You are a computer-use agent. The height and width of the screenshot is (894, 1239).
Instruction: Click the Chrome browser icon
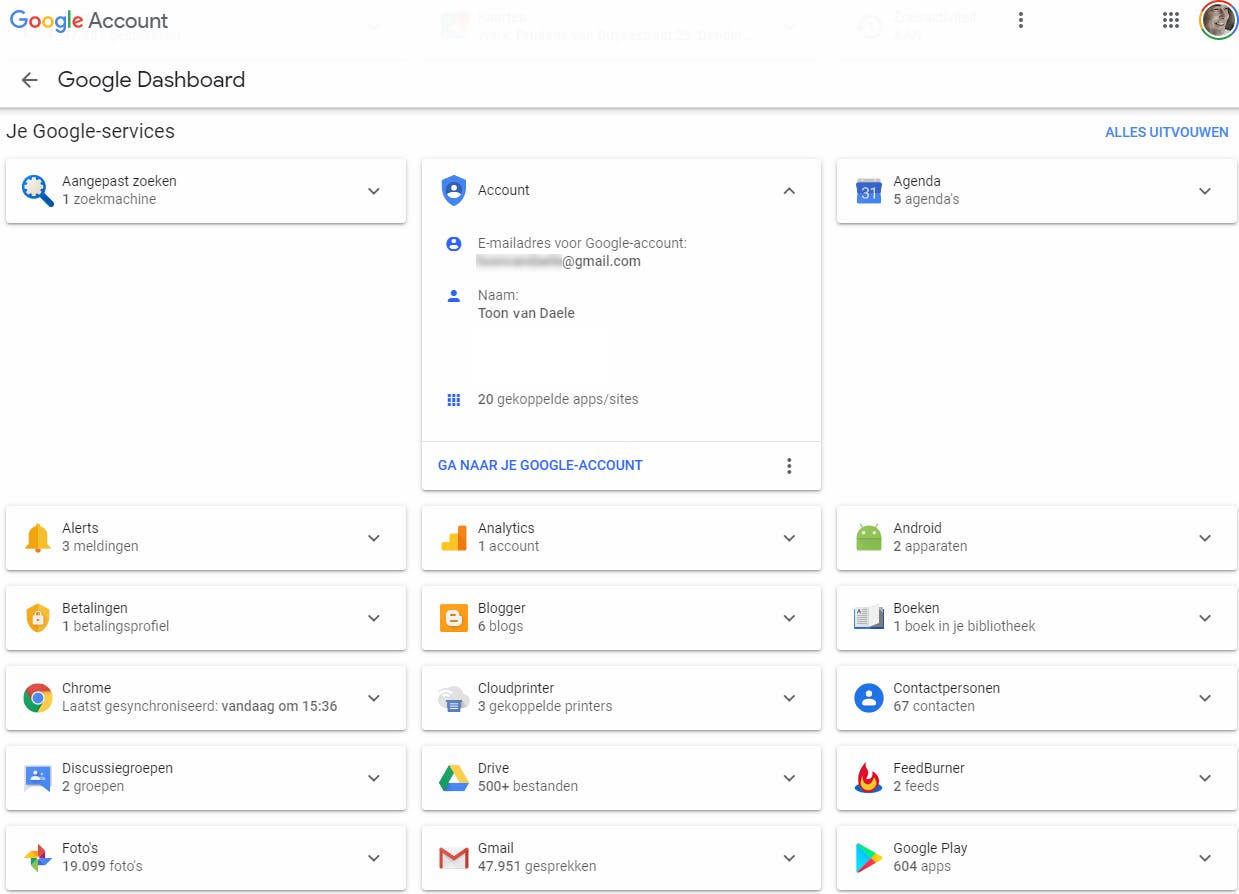pyautogui.click(x=37, y=698)
